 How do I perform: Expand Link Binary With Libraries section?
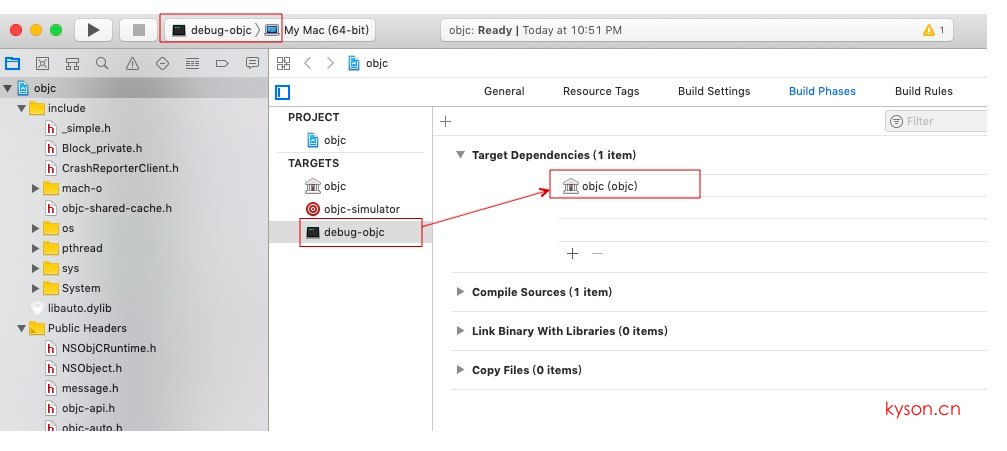[x=460, y=331]
